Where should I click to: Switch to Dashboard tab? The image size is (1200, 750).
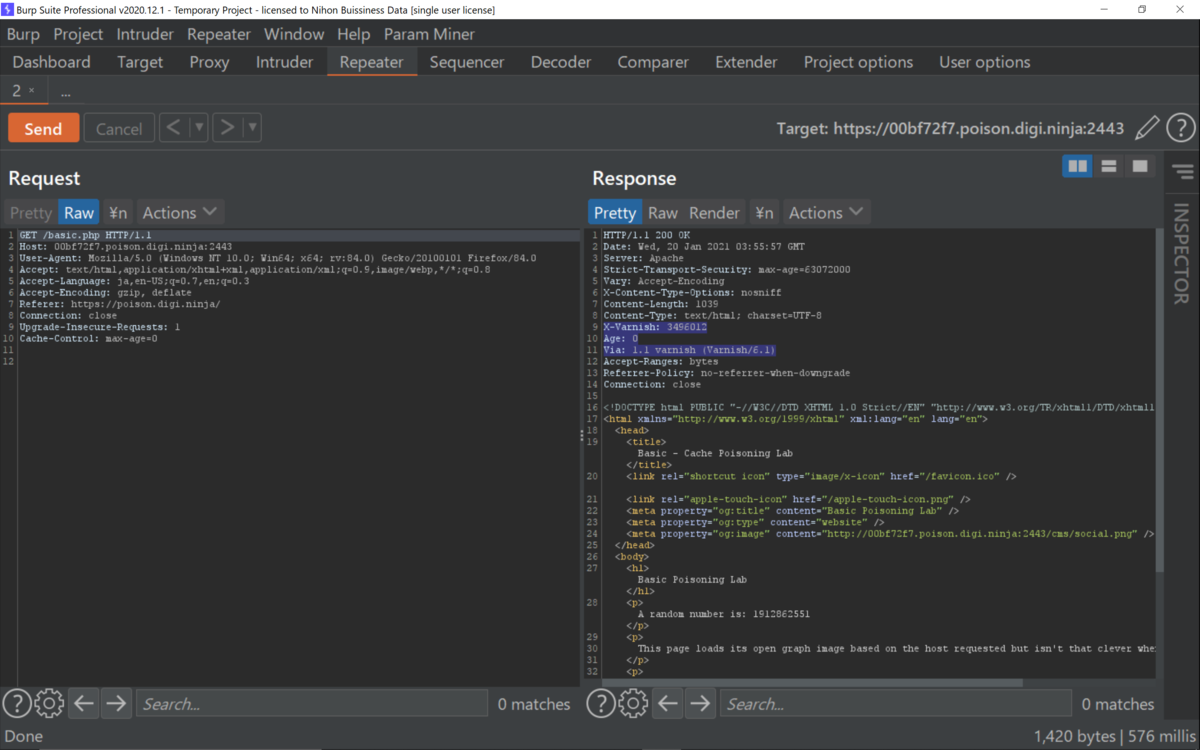coord(51,62)
